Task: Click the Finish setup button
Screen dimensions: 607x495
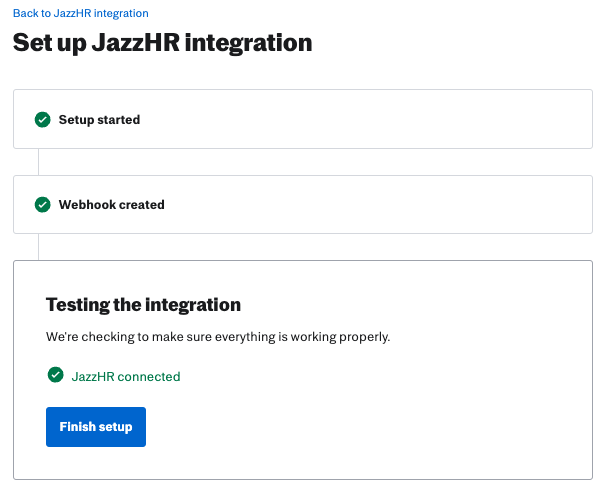Action: pos(96,426)
